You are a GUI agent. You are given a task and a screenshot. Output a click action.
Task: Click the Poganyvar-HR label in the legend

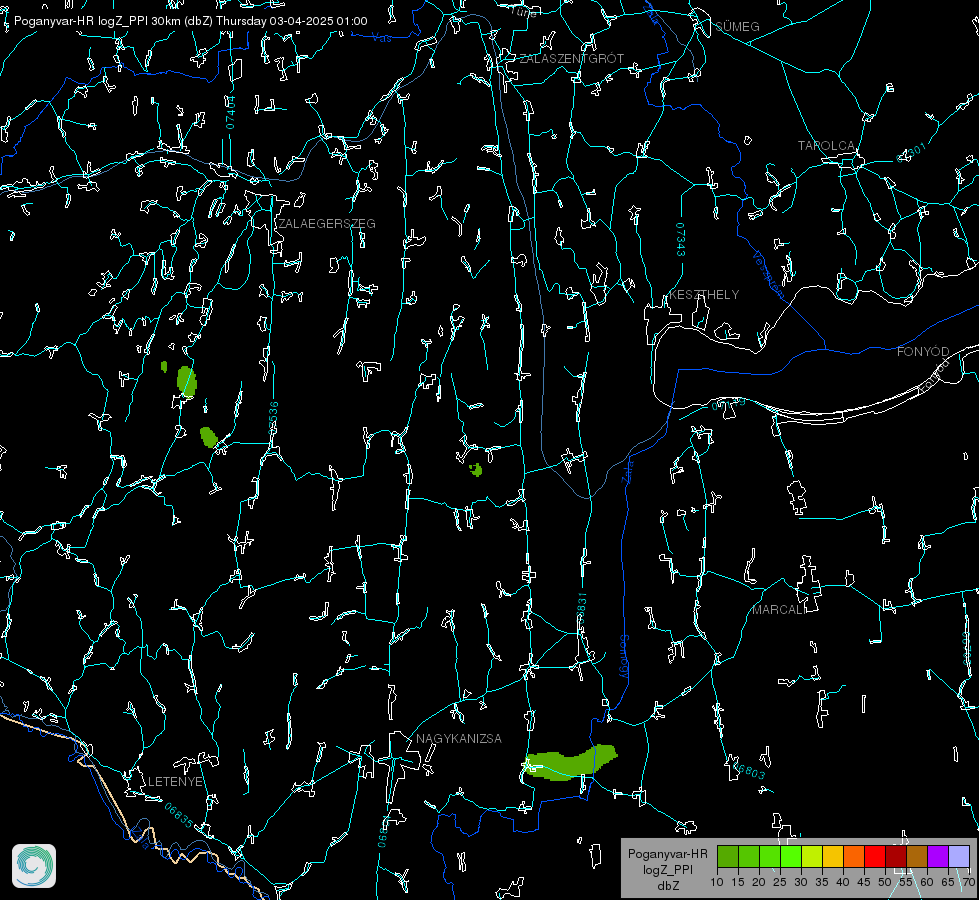coord(667,854)
